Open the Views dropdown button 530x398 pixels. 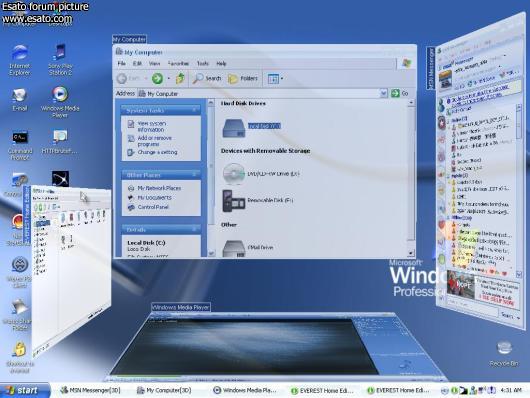click(275, 79)
